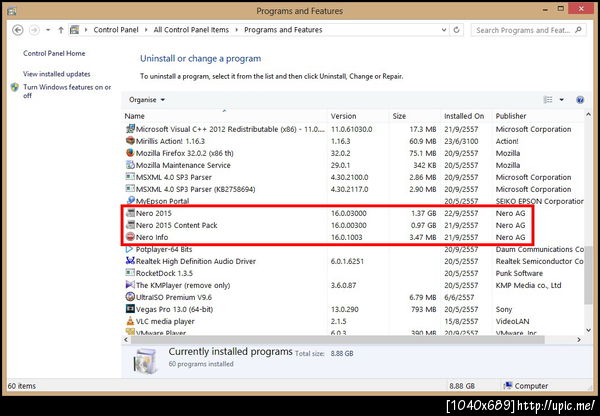The width and height of the screenshot is (600, 416).
Task: Click vertical scrollbar thumb
Action: (x=589, y=276)
